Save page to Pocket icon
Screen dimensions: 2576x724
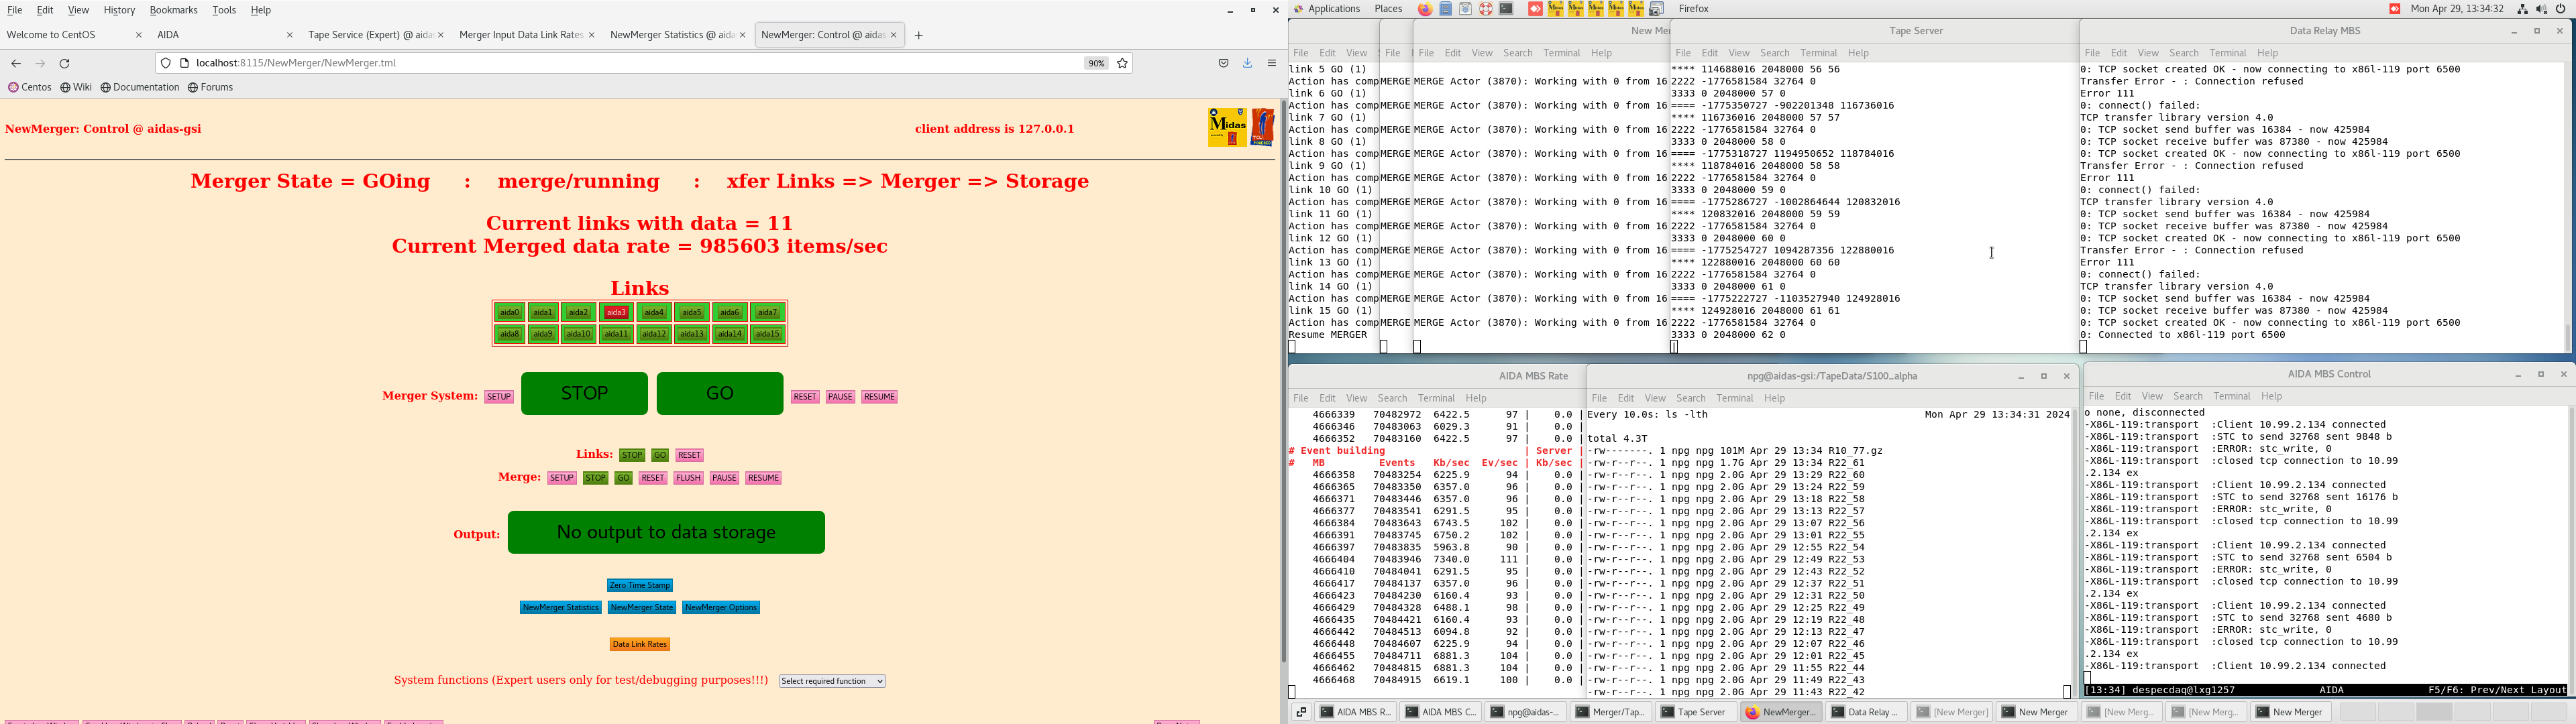[1223, 63]
